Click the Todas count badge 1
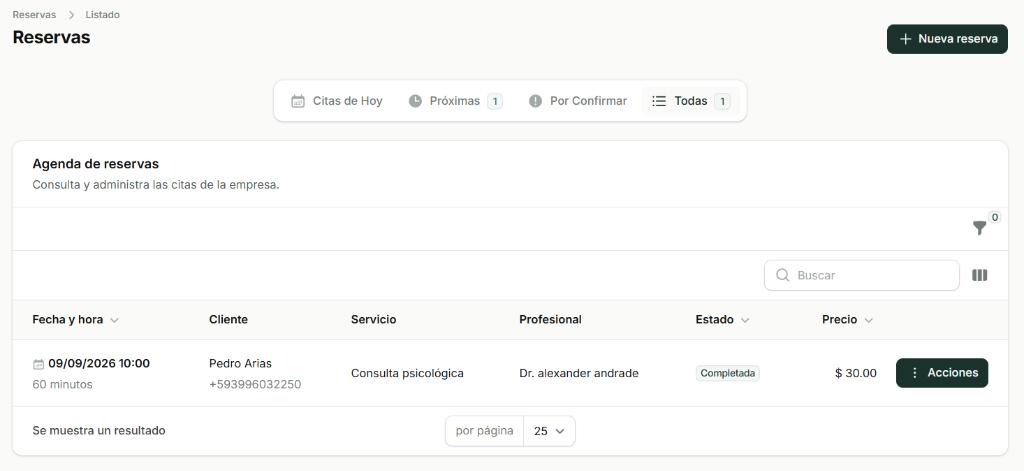This screenshot has width=1024, height=471. click(x=722, y=101)
